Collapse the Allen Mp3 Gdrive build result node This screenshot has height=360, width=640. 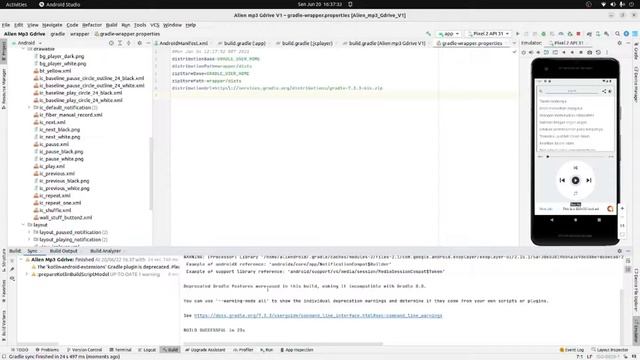(x=21, y=260)
